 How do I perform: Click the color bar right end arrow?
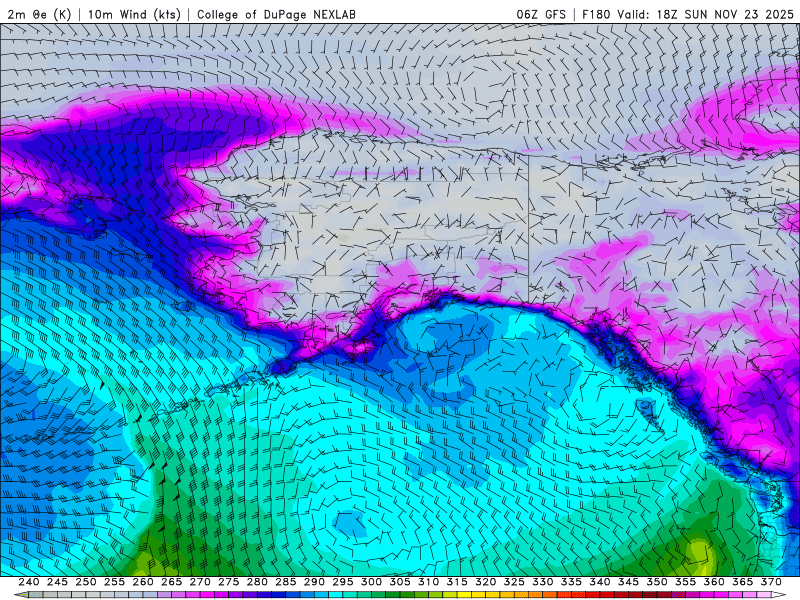779,594
